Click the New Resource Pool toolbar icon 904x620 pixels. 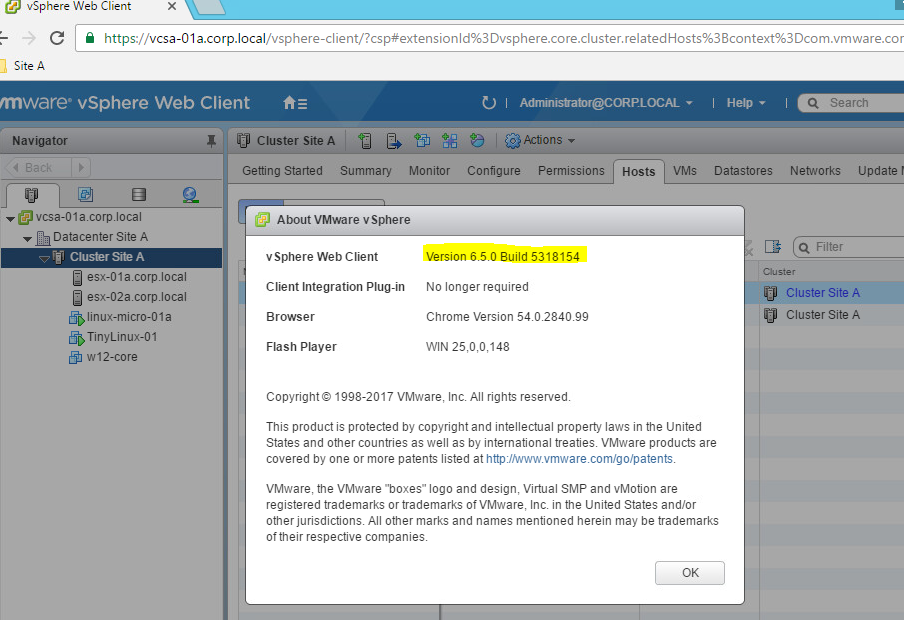[477, 140]
